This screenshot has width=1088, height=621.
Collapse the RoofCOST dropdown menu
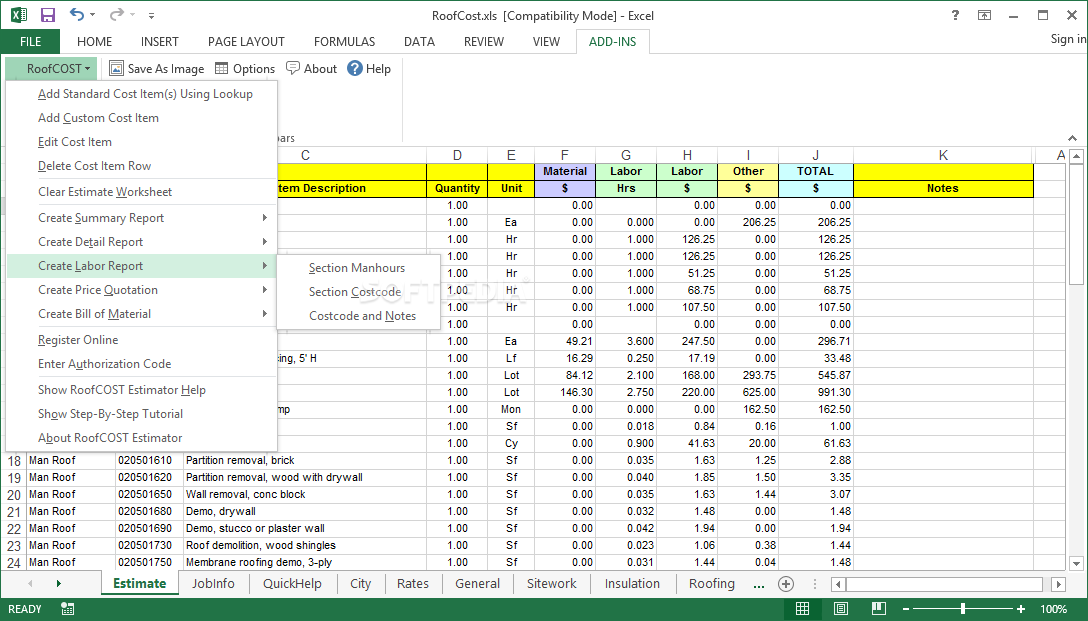[x=52, y=68]
